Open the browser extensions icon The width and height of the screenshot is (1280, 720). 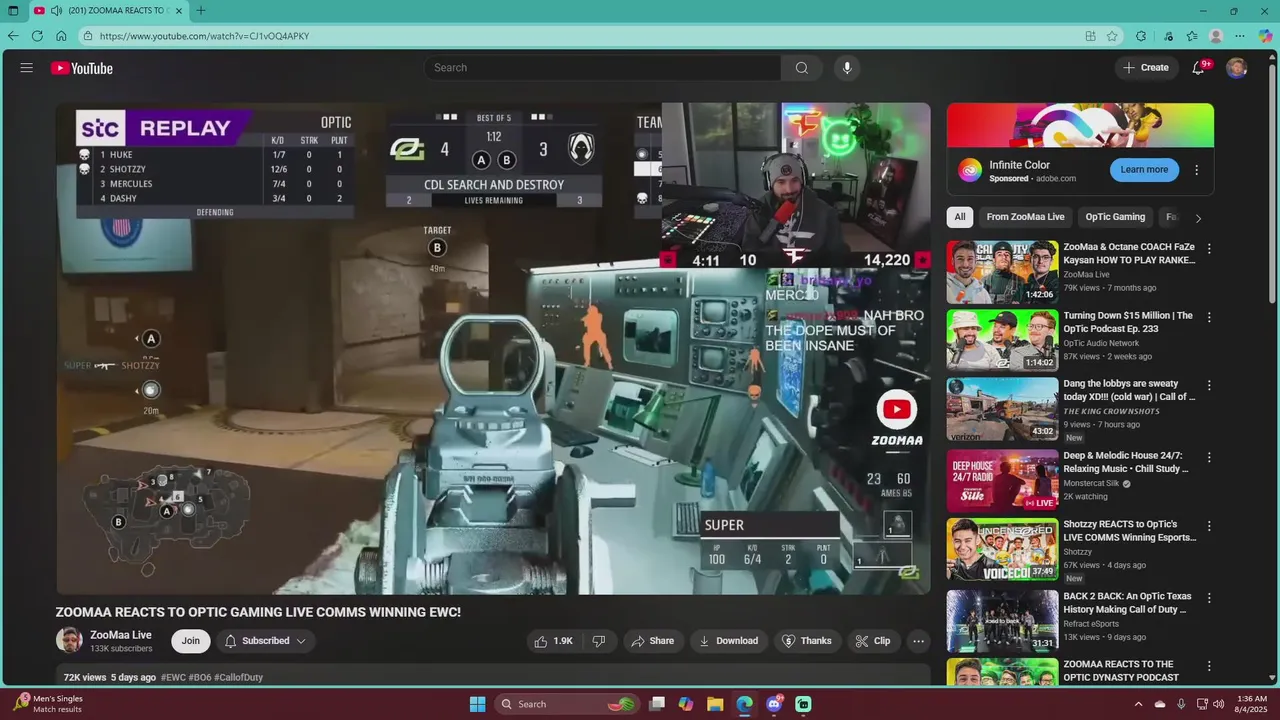(x=1141, y=36)
